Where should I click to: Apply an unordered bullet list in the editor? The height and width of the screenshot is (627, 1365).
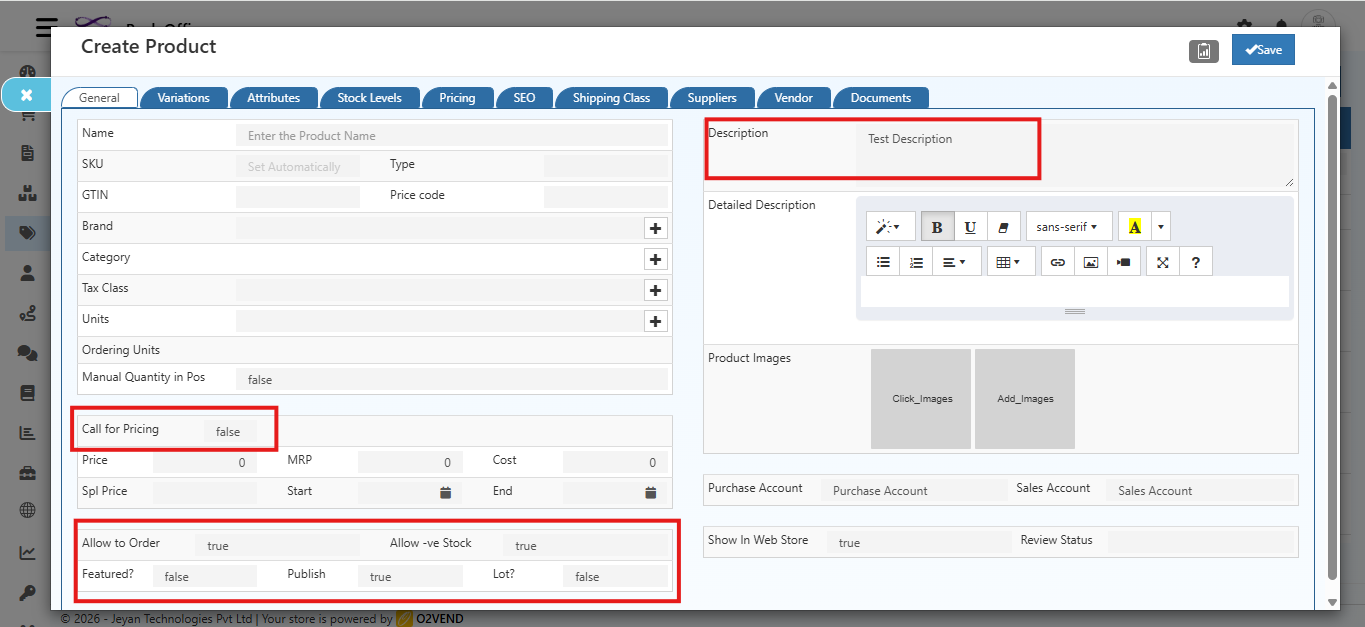click(884, 261)
